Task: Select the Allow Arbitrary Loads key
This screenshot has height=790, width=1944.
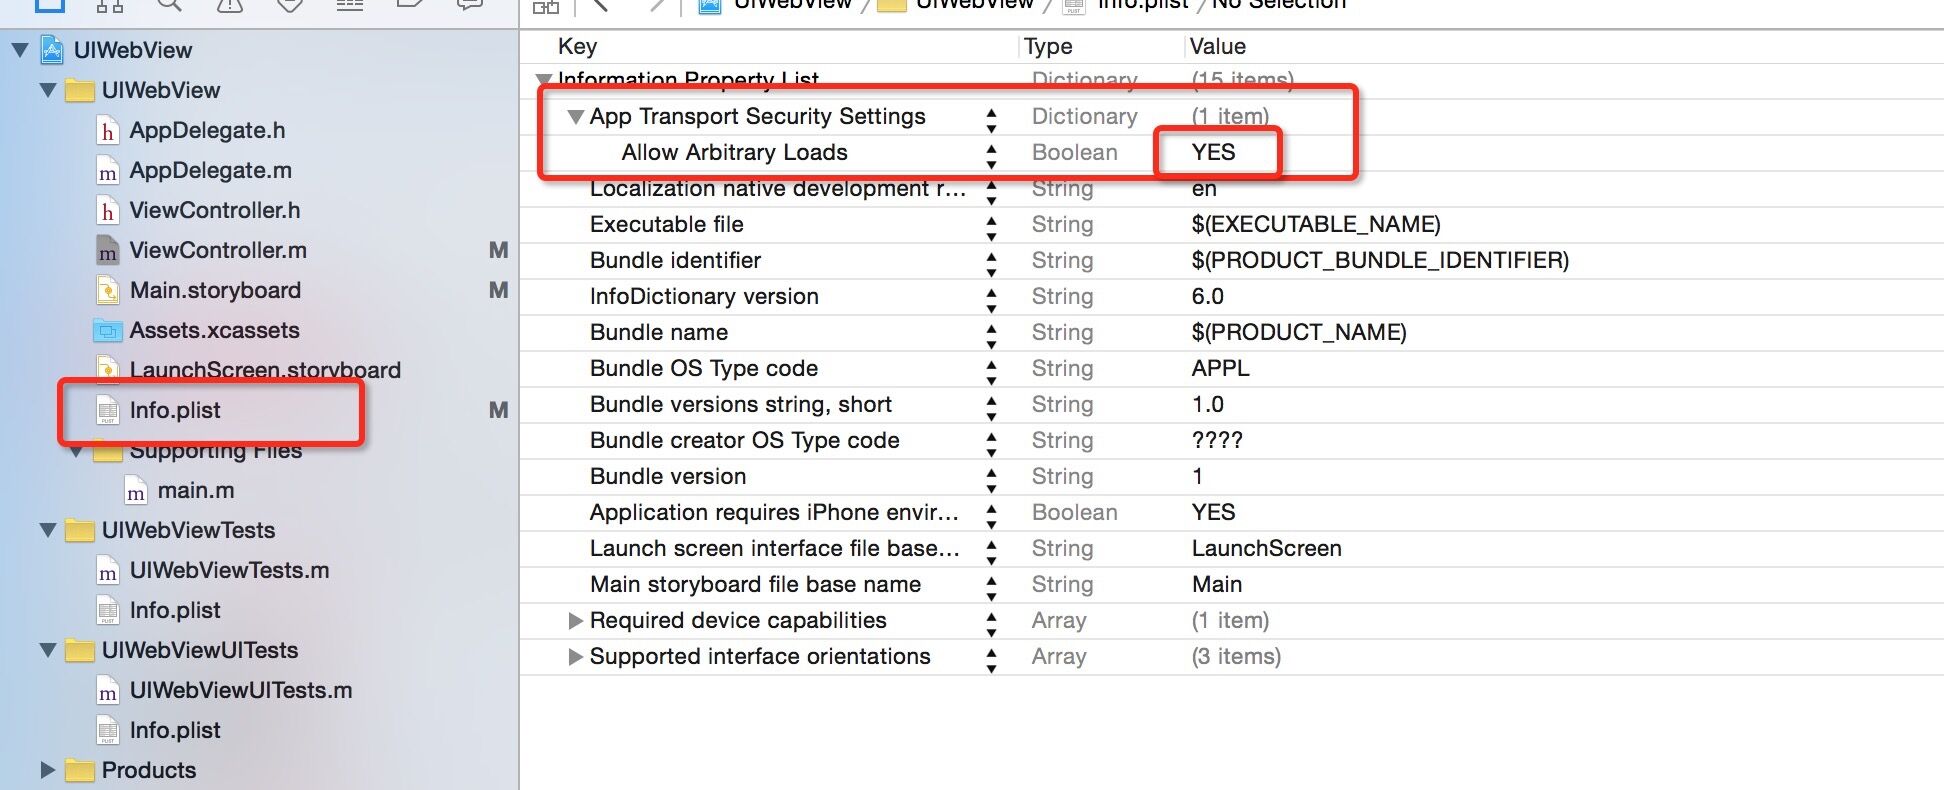Action: coord(734,152)
